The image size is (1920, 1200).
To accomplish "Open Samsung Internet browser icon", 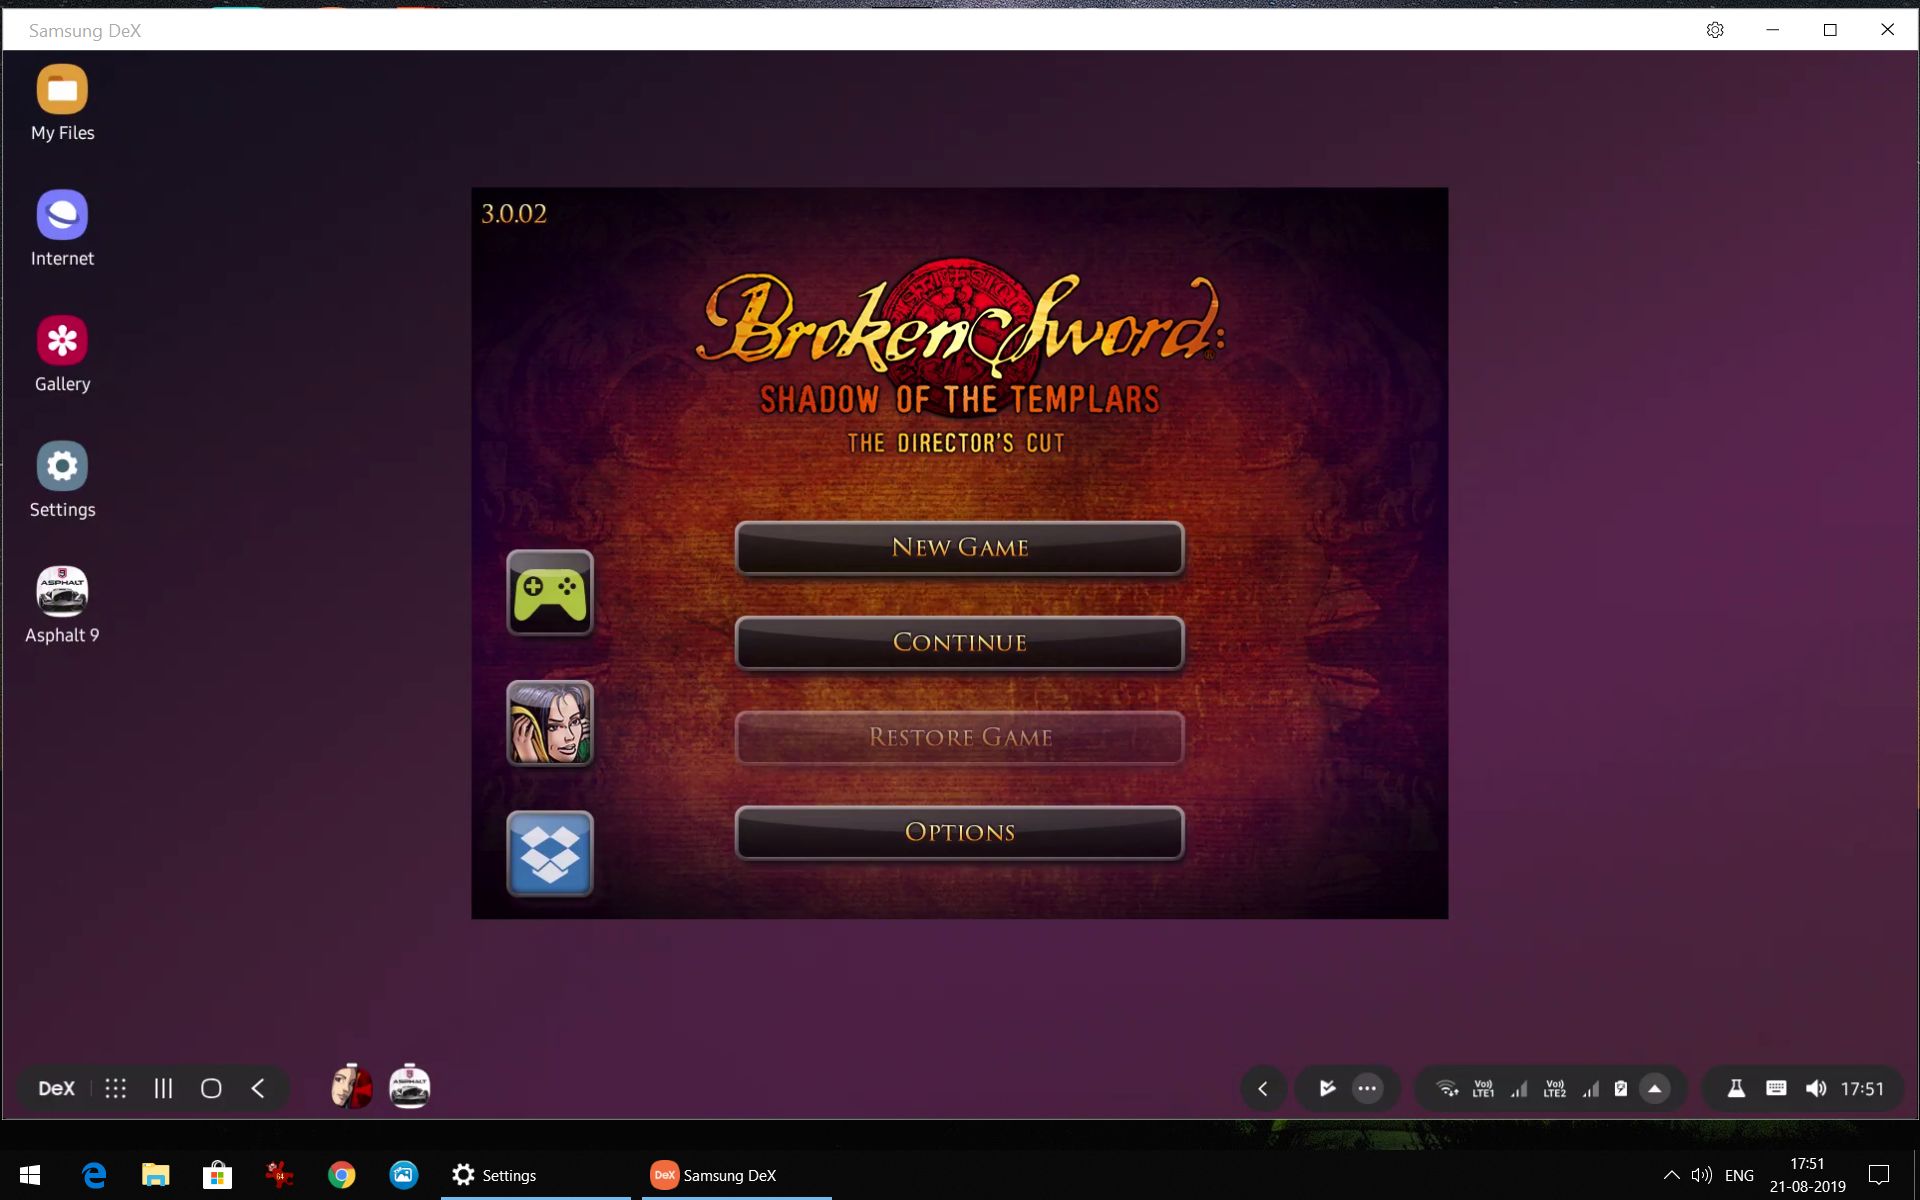I will click(62, 215).
